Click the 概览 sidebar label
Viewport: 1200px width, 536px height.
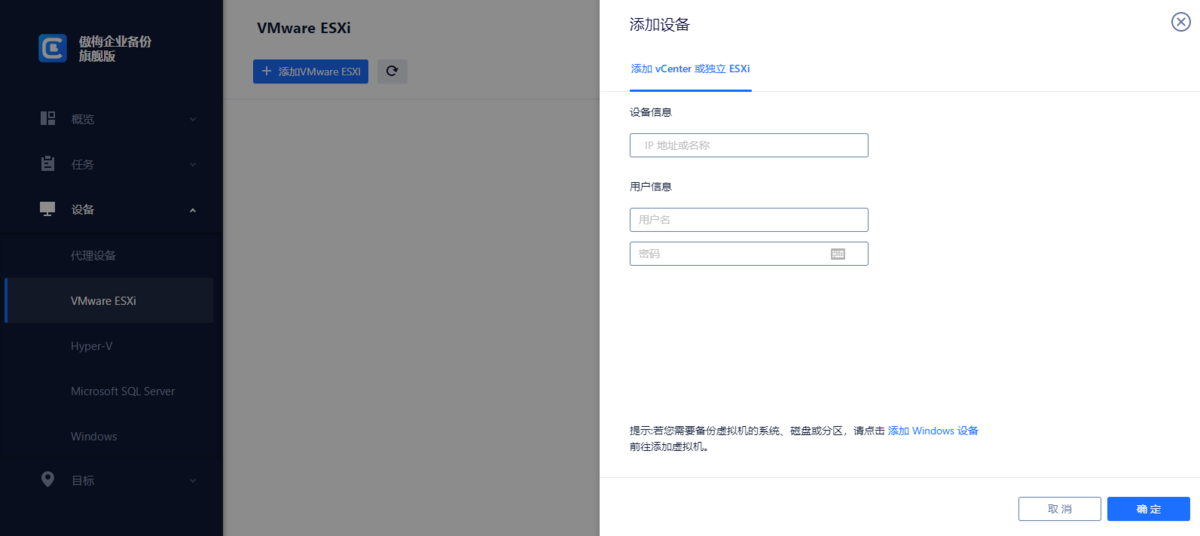pos(82,119)
